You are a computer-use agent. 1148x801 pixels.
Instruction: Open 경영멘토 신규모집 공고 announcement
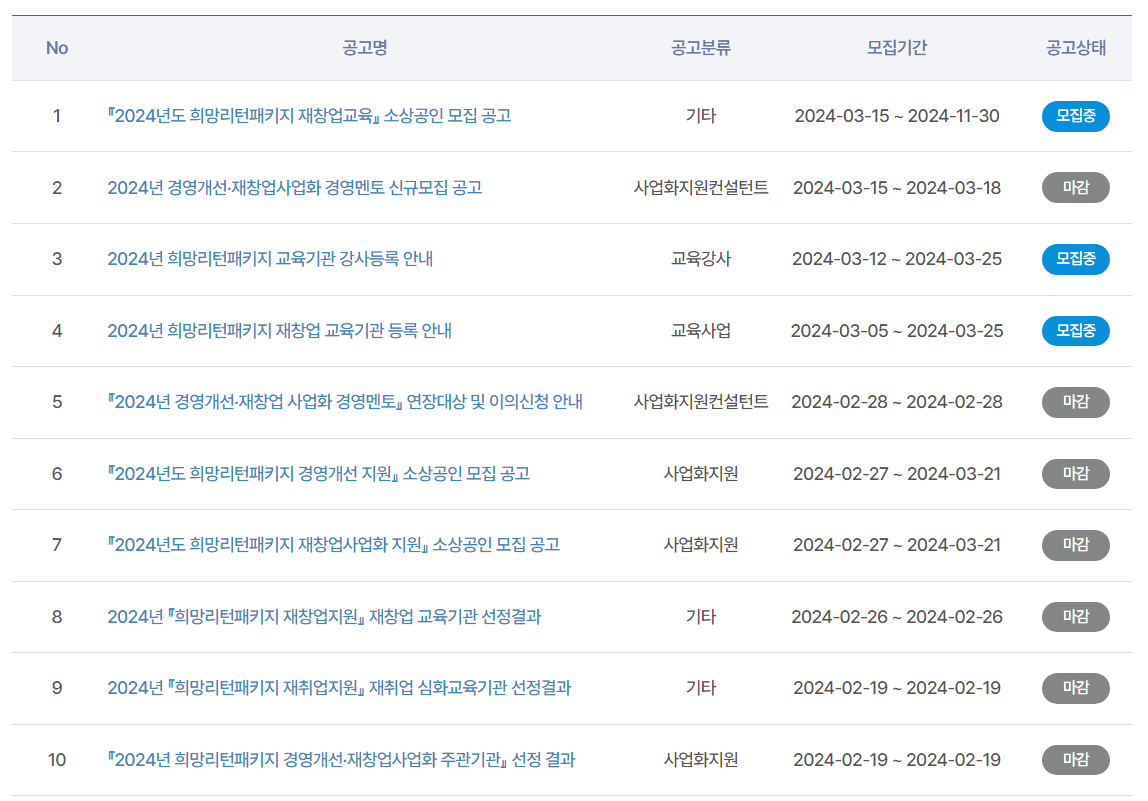294,187
